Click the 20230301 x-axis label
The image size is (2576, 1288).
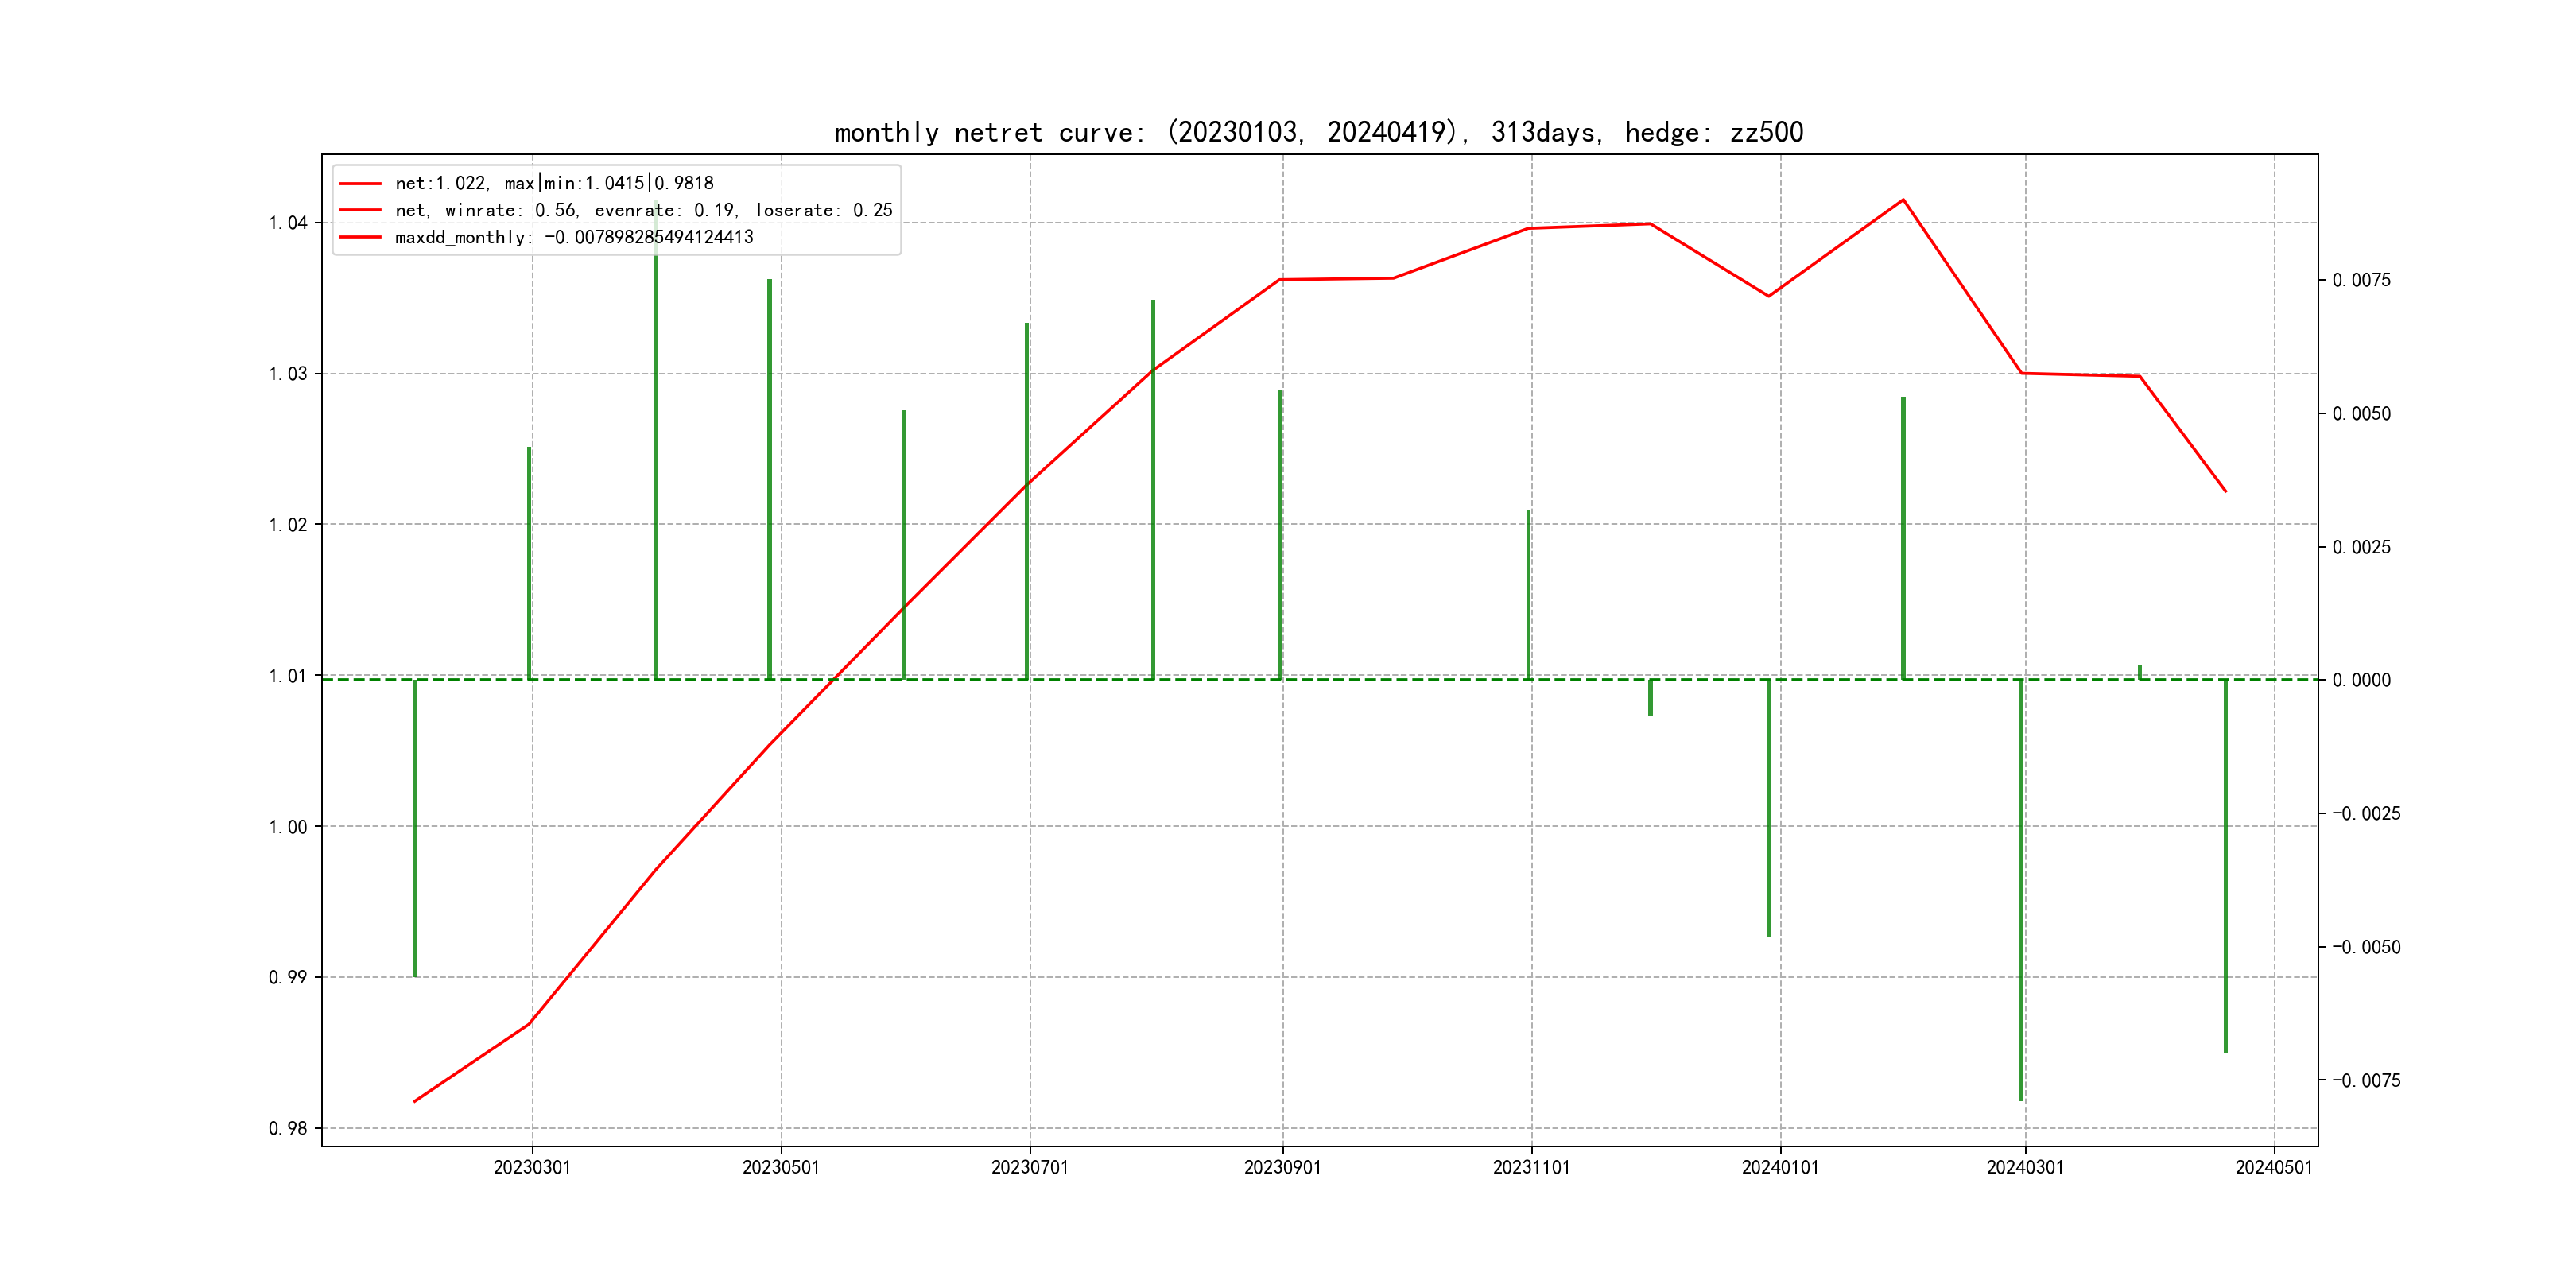[x=532, y=1167]
